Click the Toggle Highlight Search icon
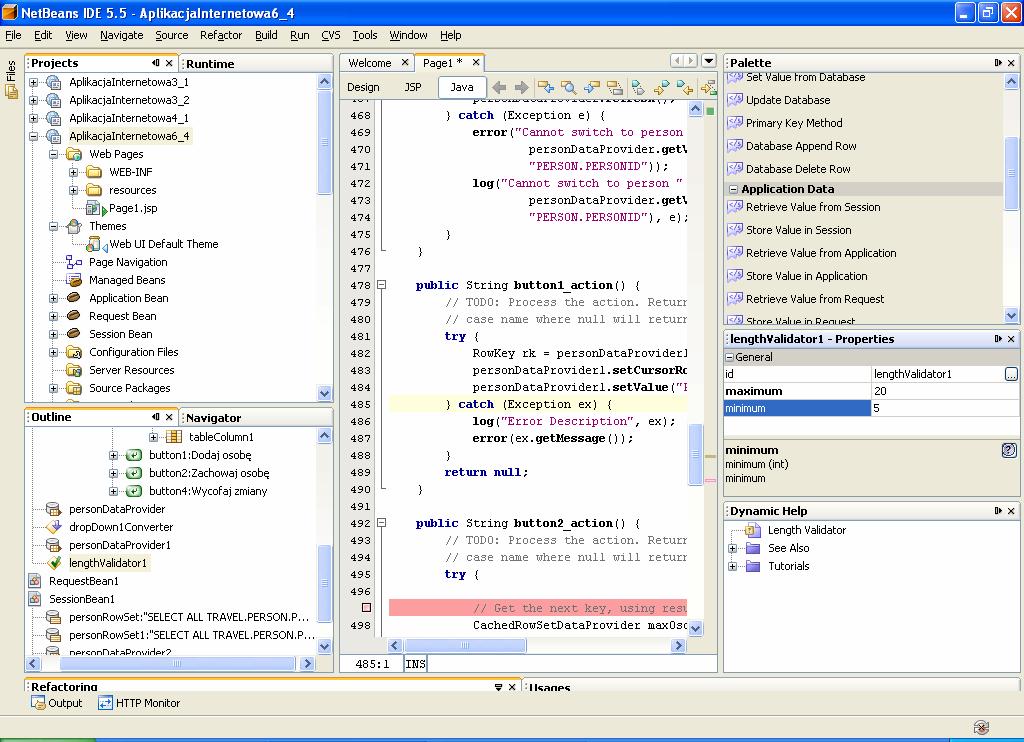Screen dimensions: 1024x742 pos(615,87)
